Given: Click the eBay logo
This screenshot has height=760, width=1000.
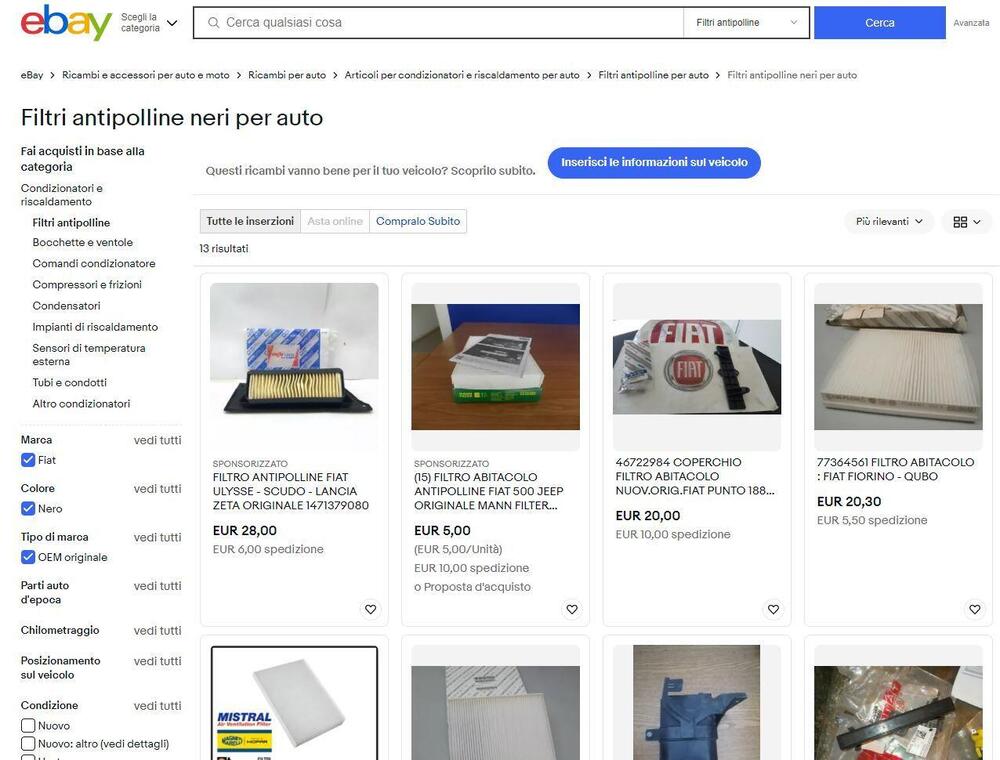Looking at the screenshot, I should (x=66, y=23).
